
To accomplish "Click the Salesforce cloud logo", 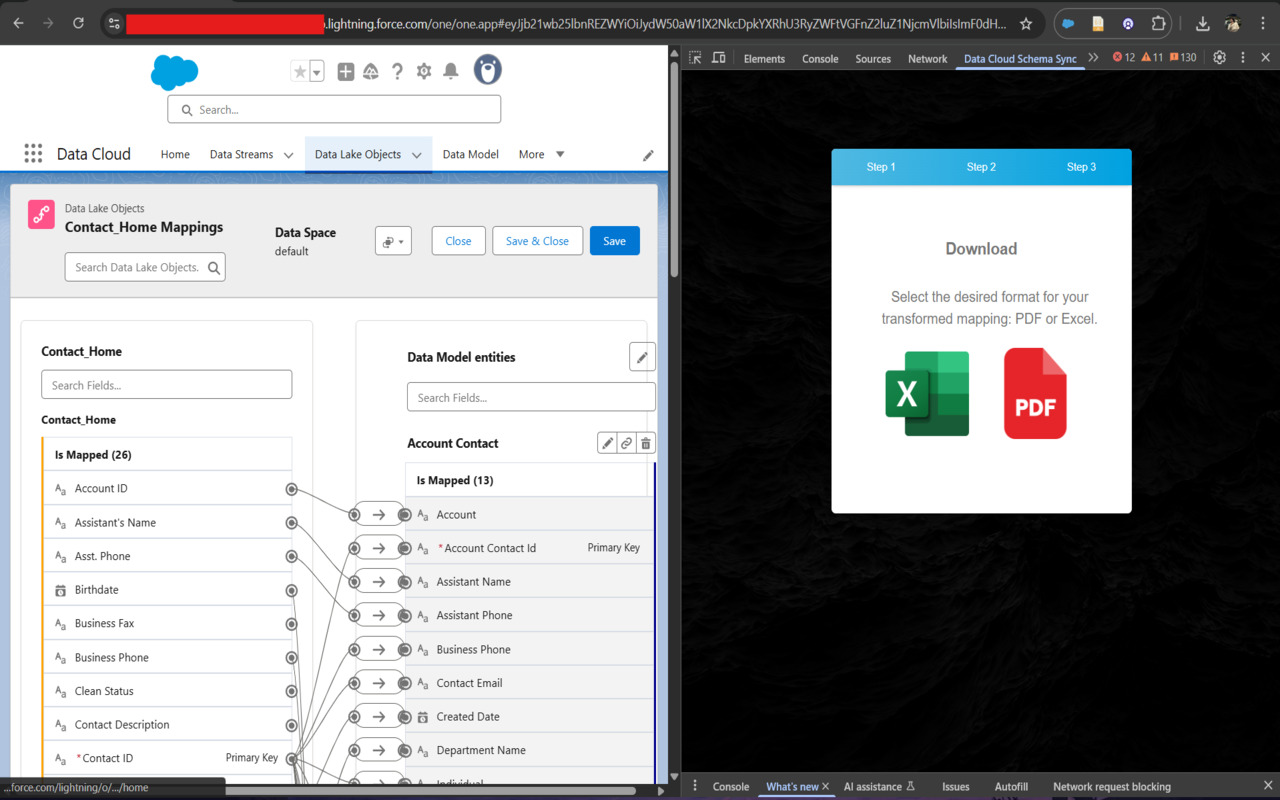I will [x=175, y=72].
